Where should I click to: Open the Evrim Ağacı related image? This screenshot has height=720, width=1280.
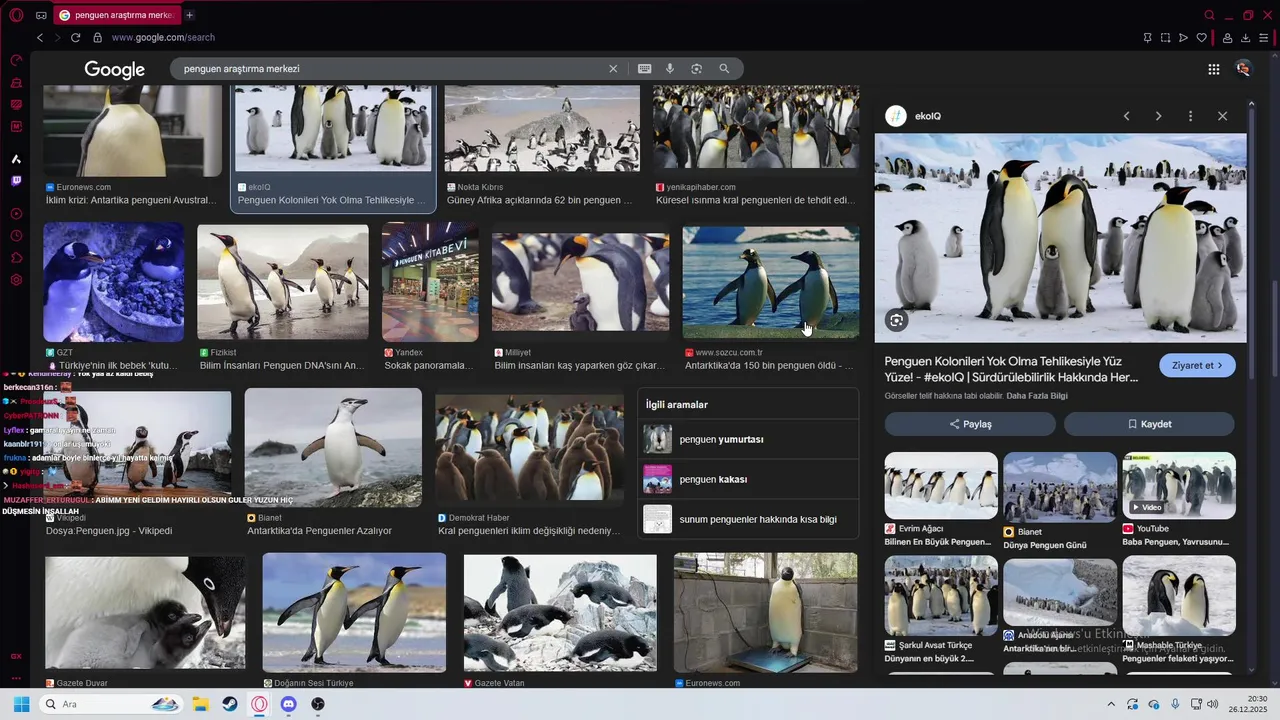click(941, 486)
